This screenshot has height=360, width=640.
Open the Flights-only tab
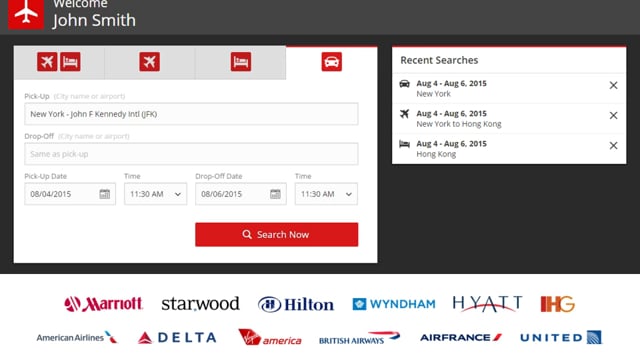[149, 62]
